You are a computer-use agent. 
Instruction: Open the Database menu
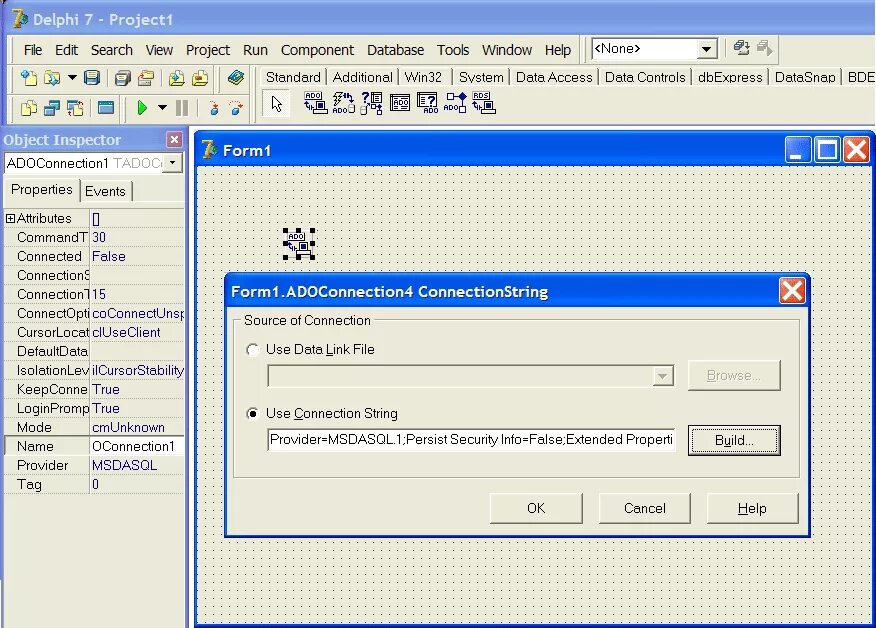(395, 50)
